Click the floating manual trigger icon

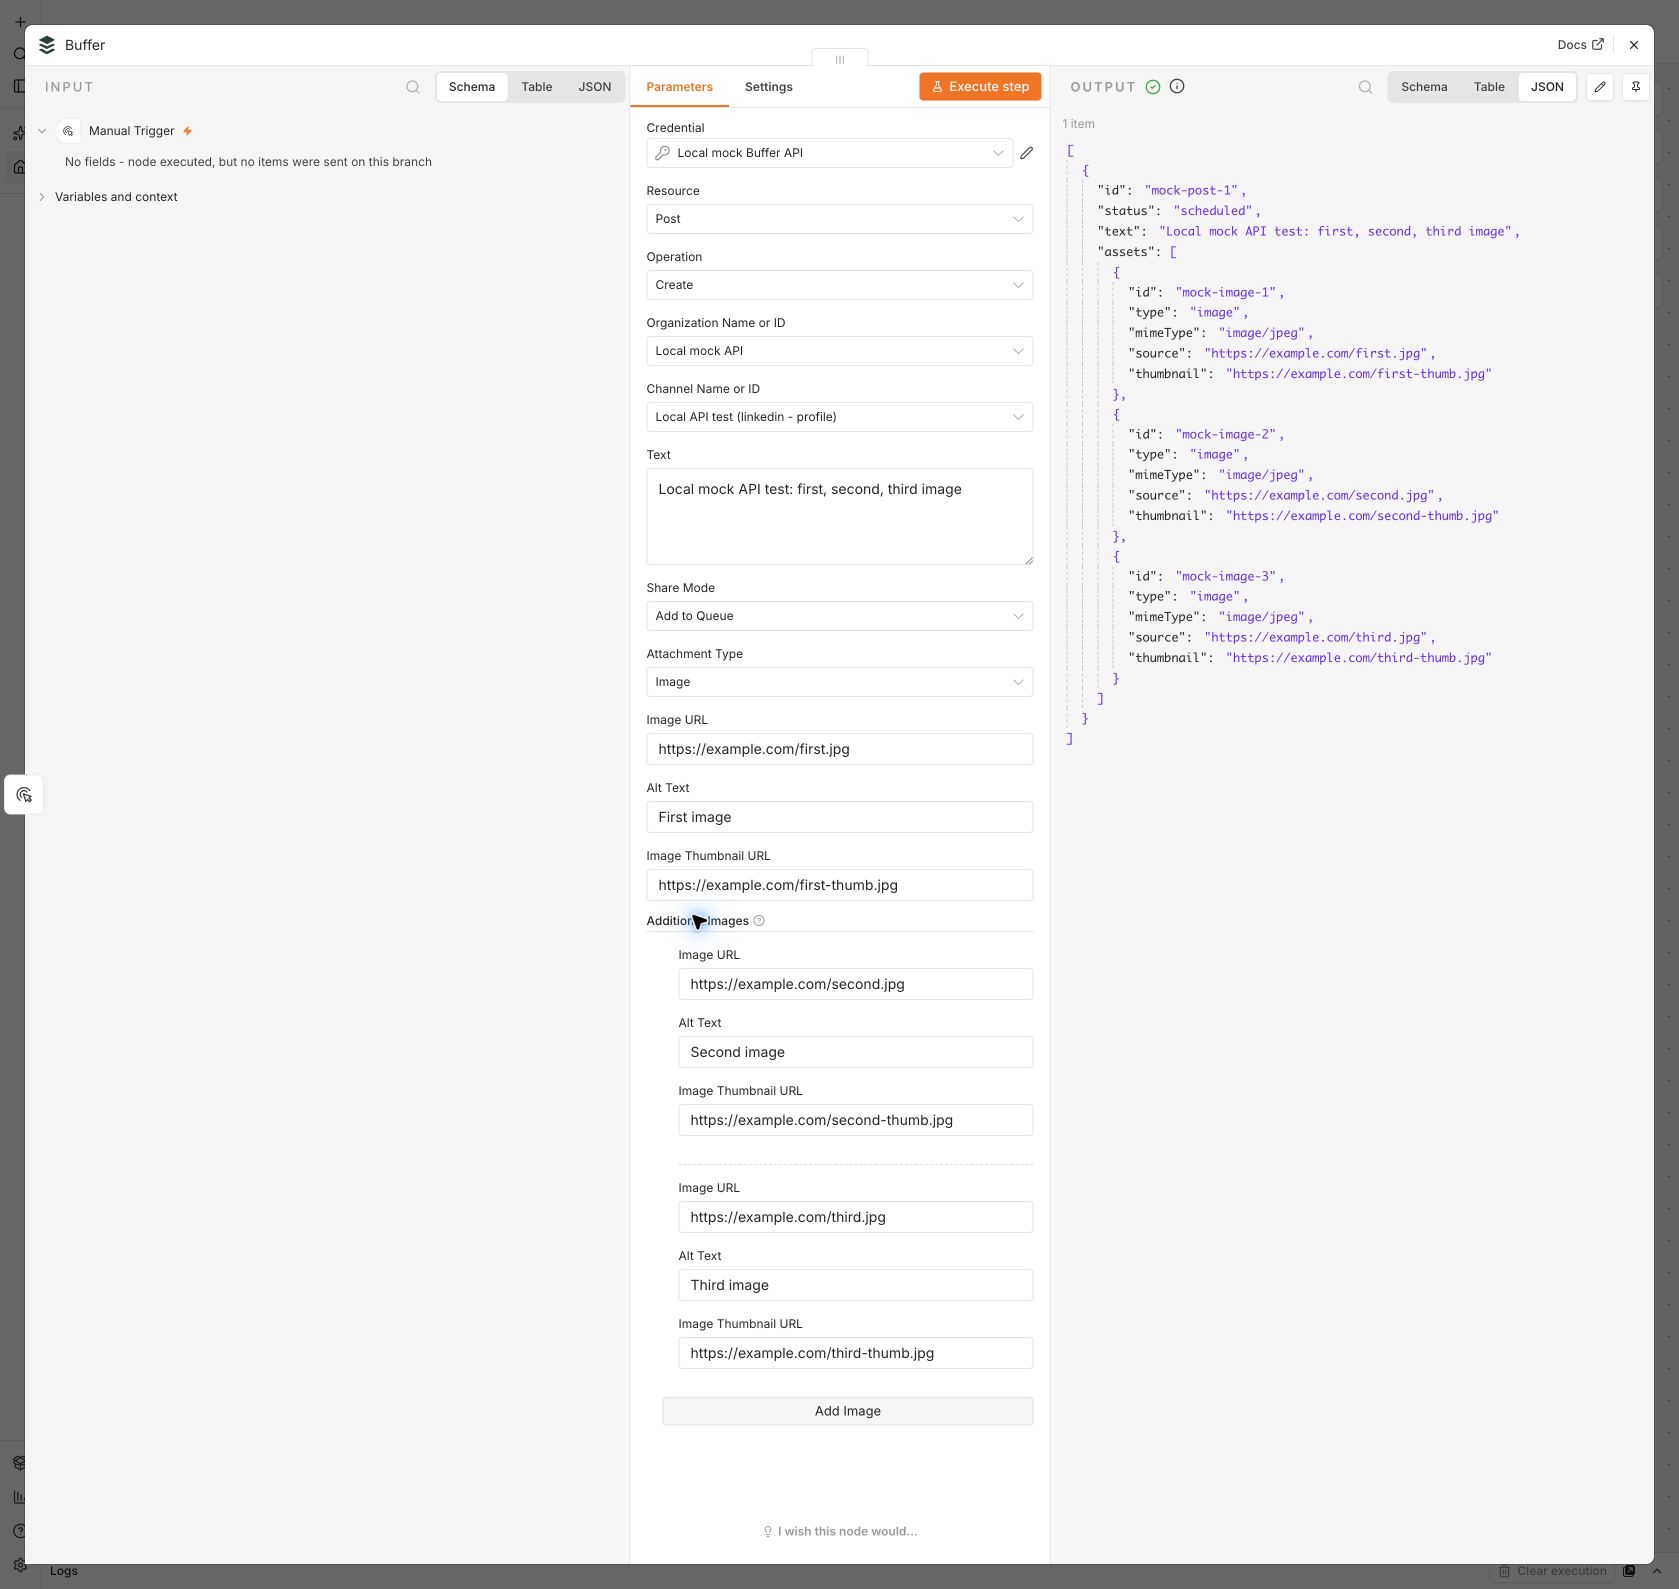(x=24, y=795)
